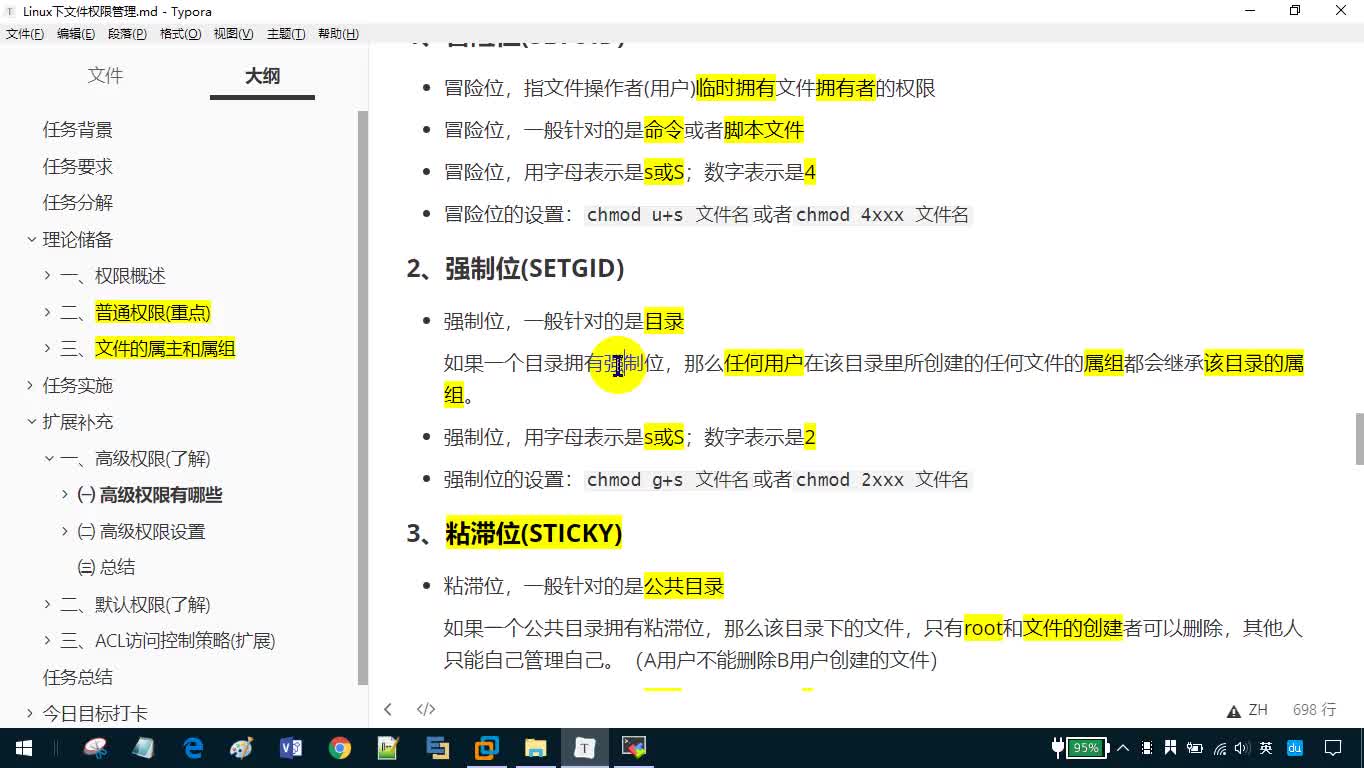1364x768 pixels.
Task: Open the blue-yellow app beside VMware
Action: (x=437, y=747)
